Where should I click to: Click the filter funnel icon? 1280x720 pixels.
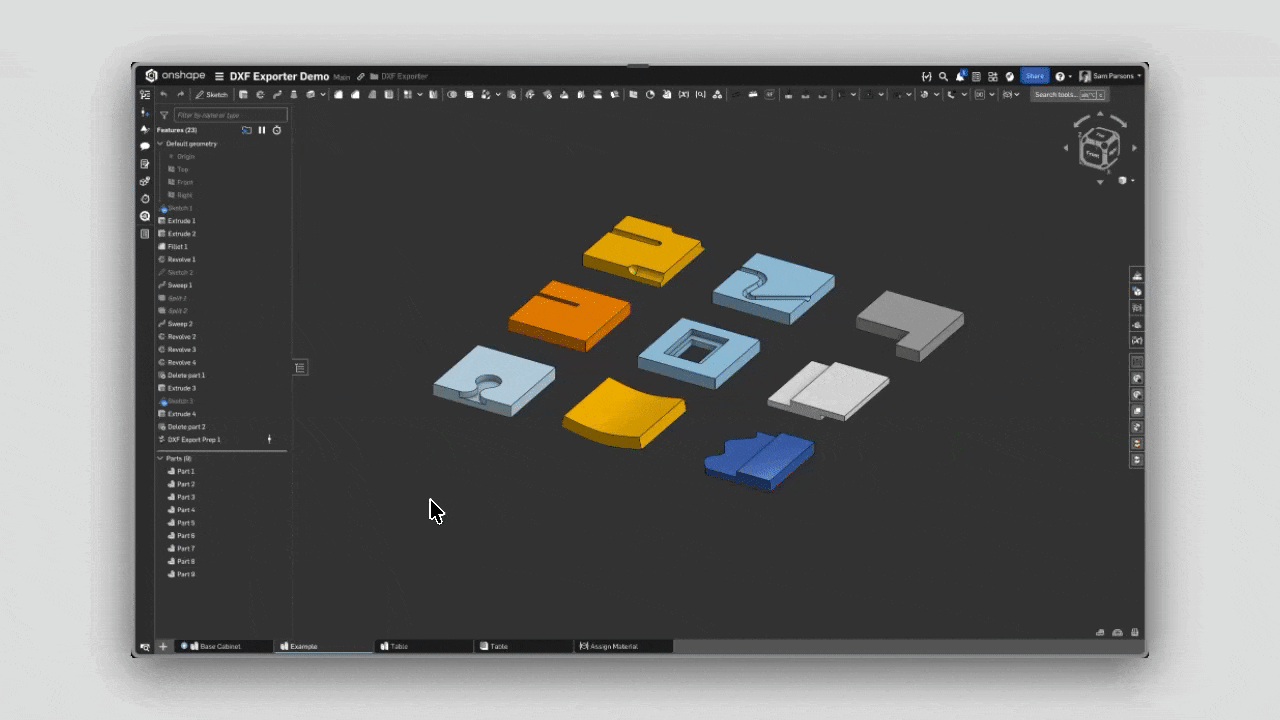coord(164,115)
